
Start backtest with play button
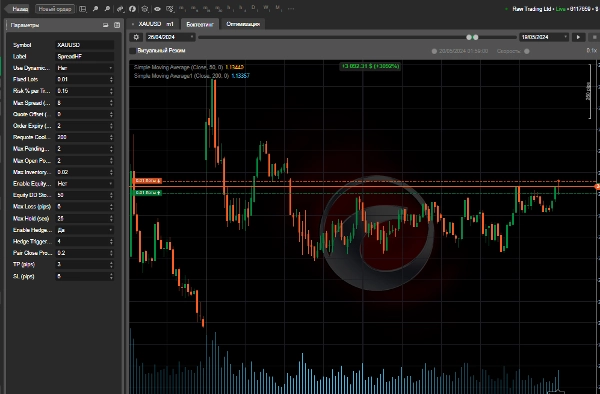tap(578, 37)
